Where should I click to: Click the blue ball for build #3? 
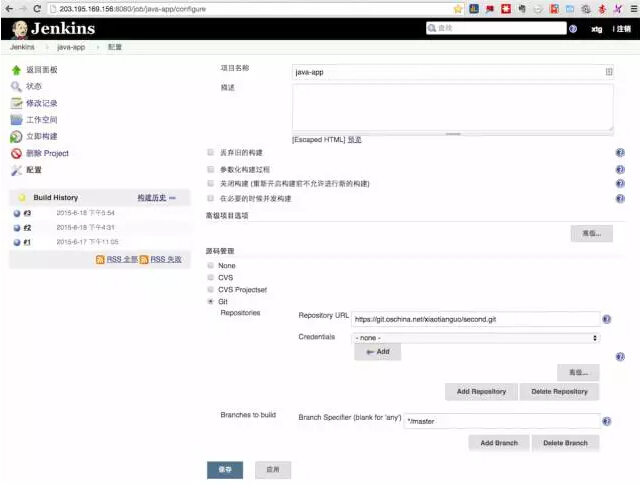(x=17, y=213)
